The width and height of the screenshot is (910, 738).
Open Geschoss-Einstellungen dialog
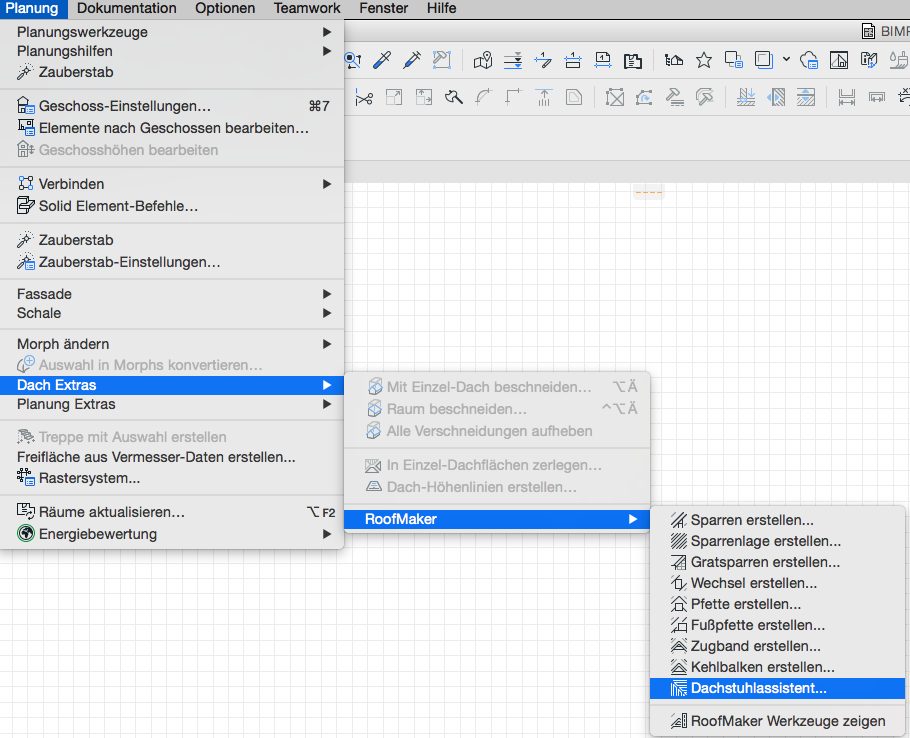click(x=124, y=106)
